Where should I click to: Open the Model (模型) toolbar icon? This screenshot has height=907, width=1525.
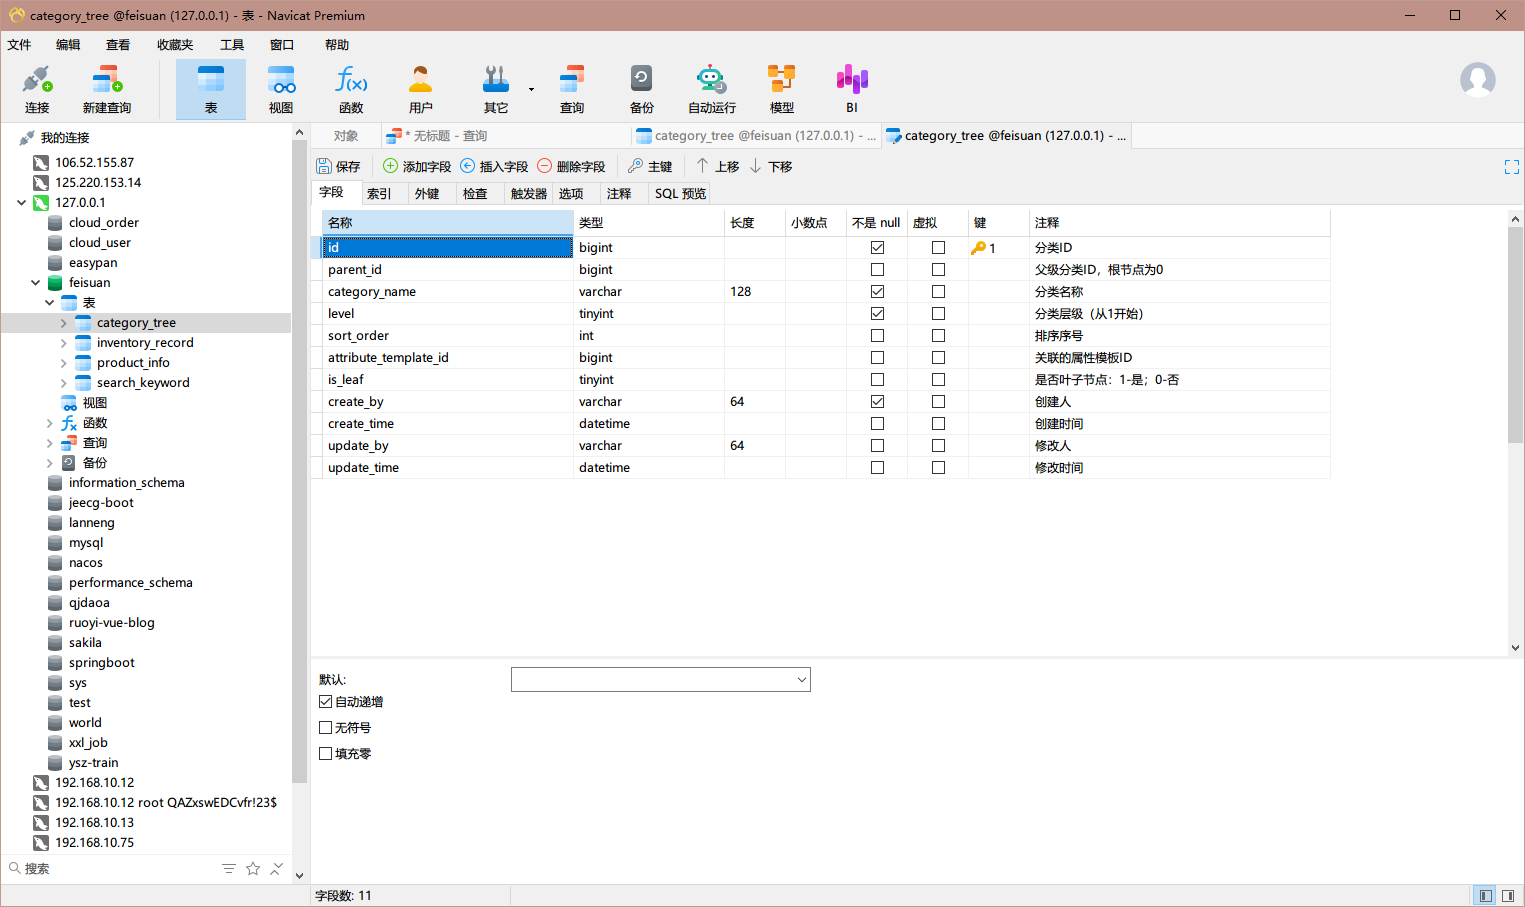pos(782,89)
